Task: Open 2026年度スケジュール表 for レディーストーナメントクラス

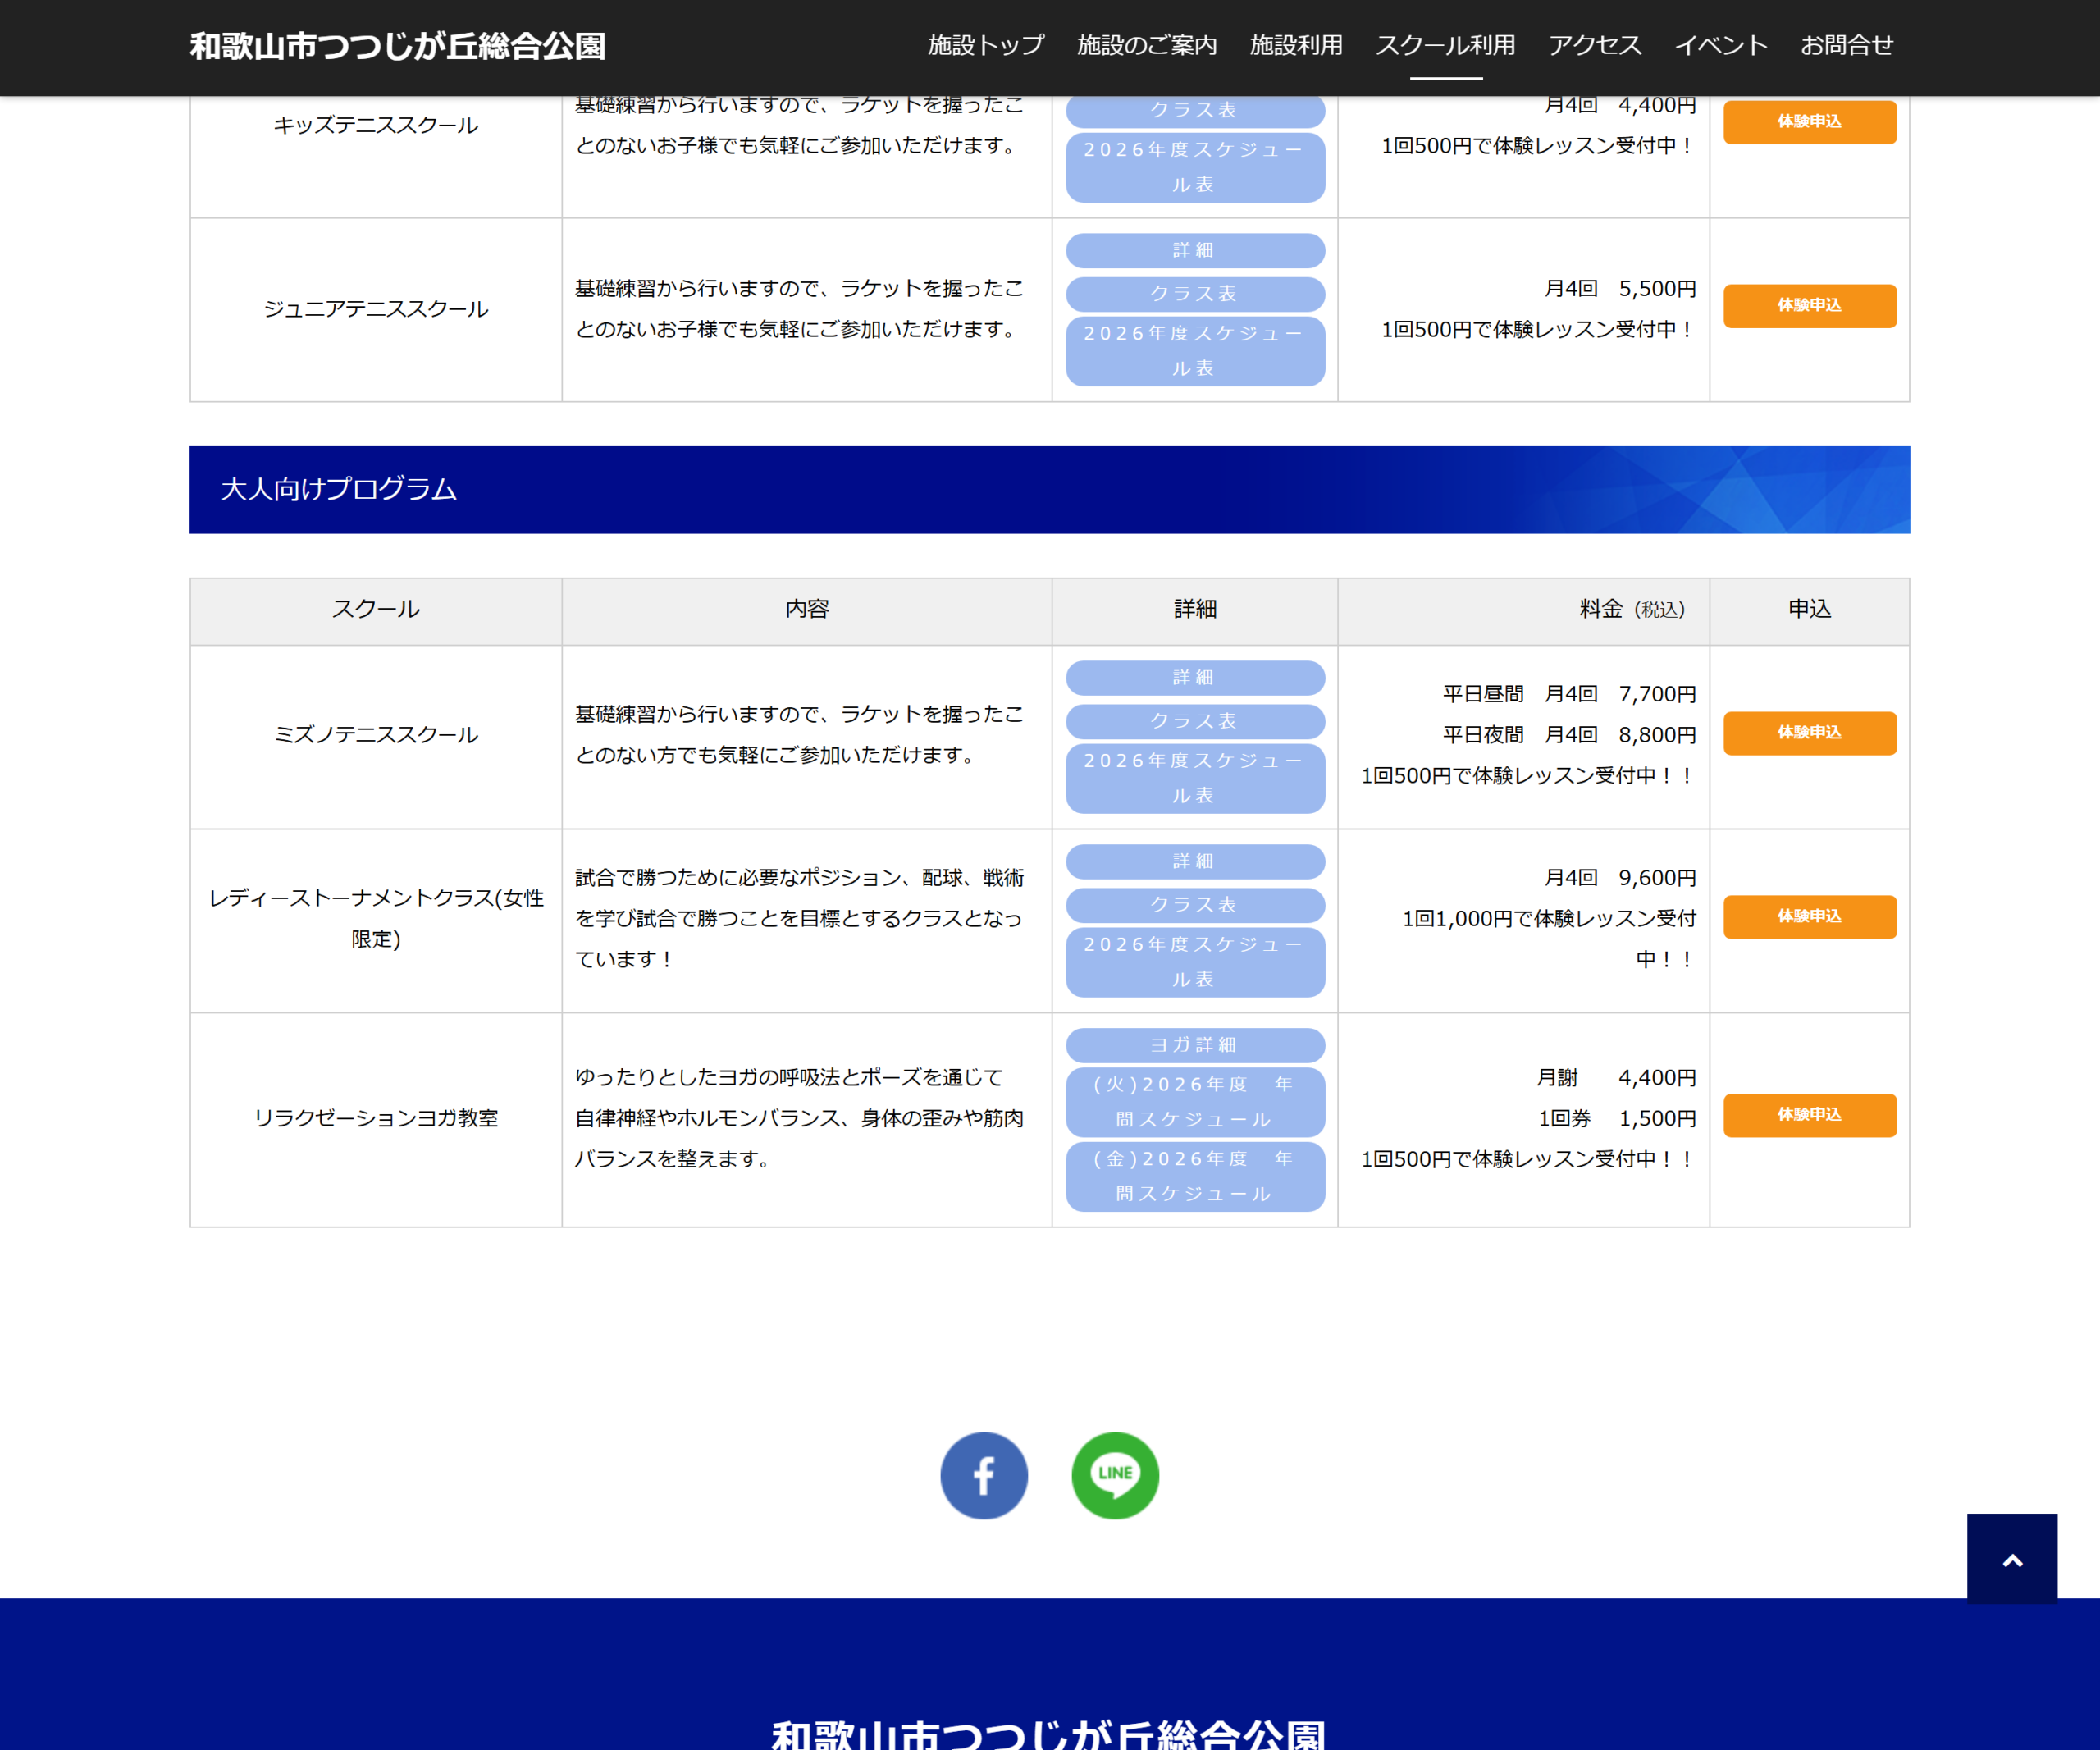Action: tap(1195, 962)
